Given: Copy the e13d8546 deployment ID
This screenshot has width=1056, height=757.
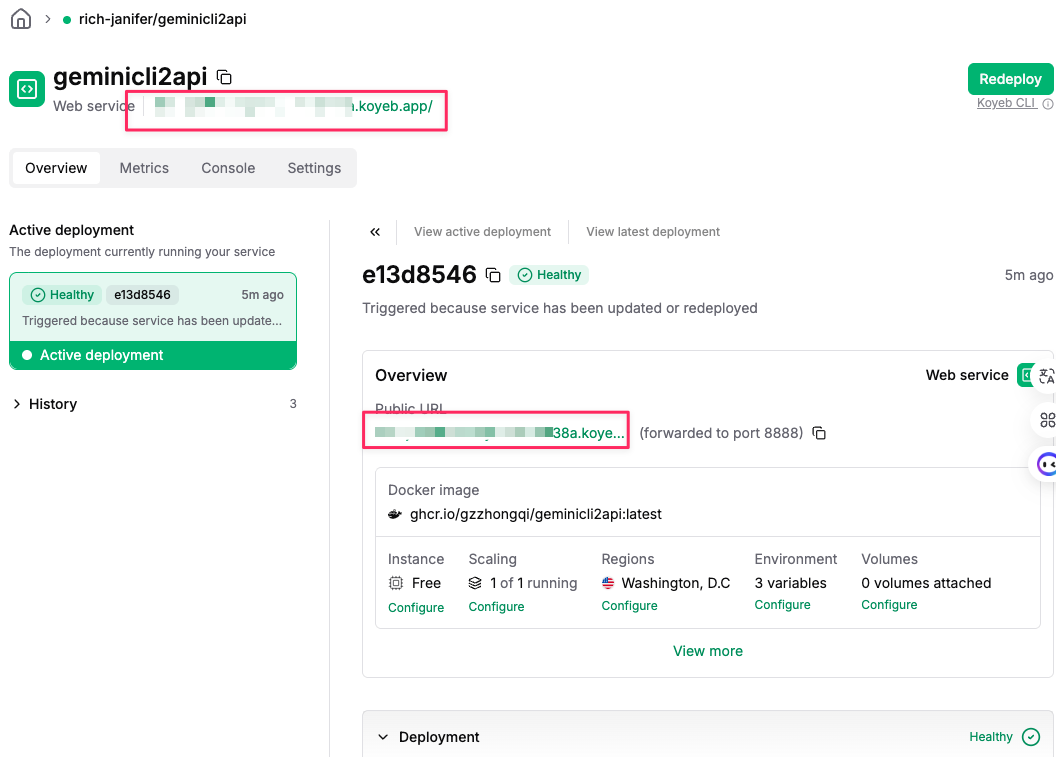Looking at the screenshot, I should (x=493, y=275).
